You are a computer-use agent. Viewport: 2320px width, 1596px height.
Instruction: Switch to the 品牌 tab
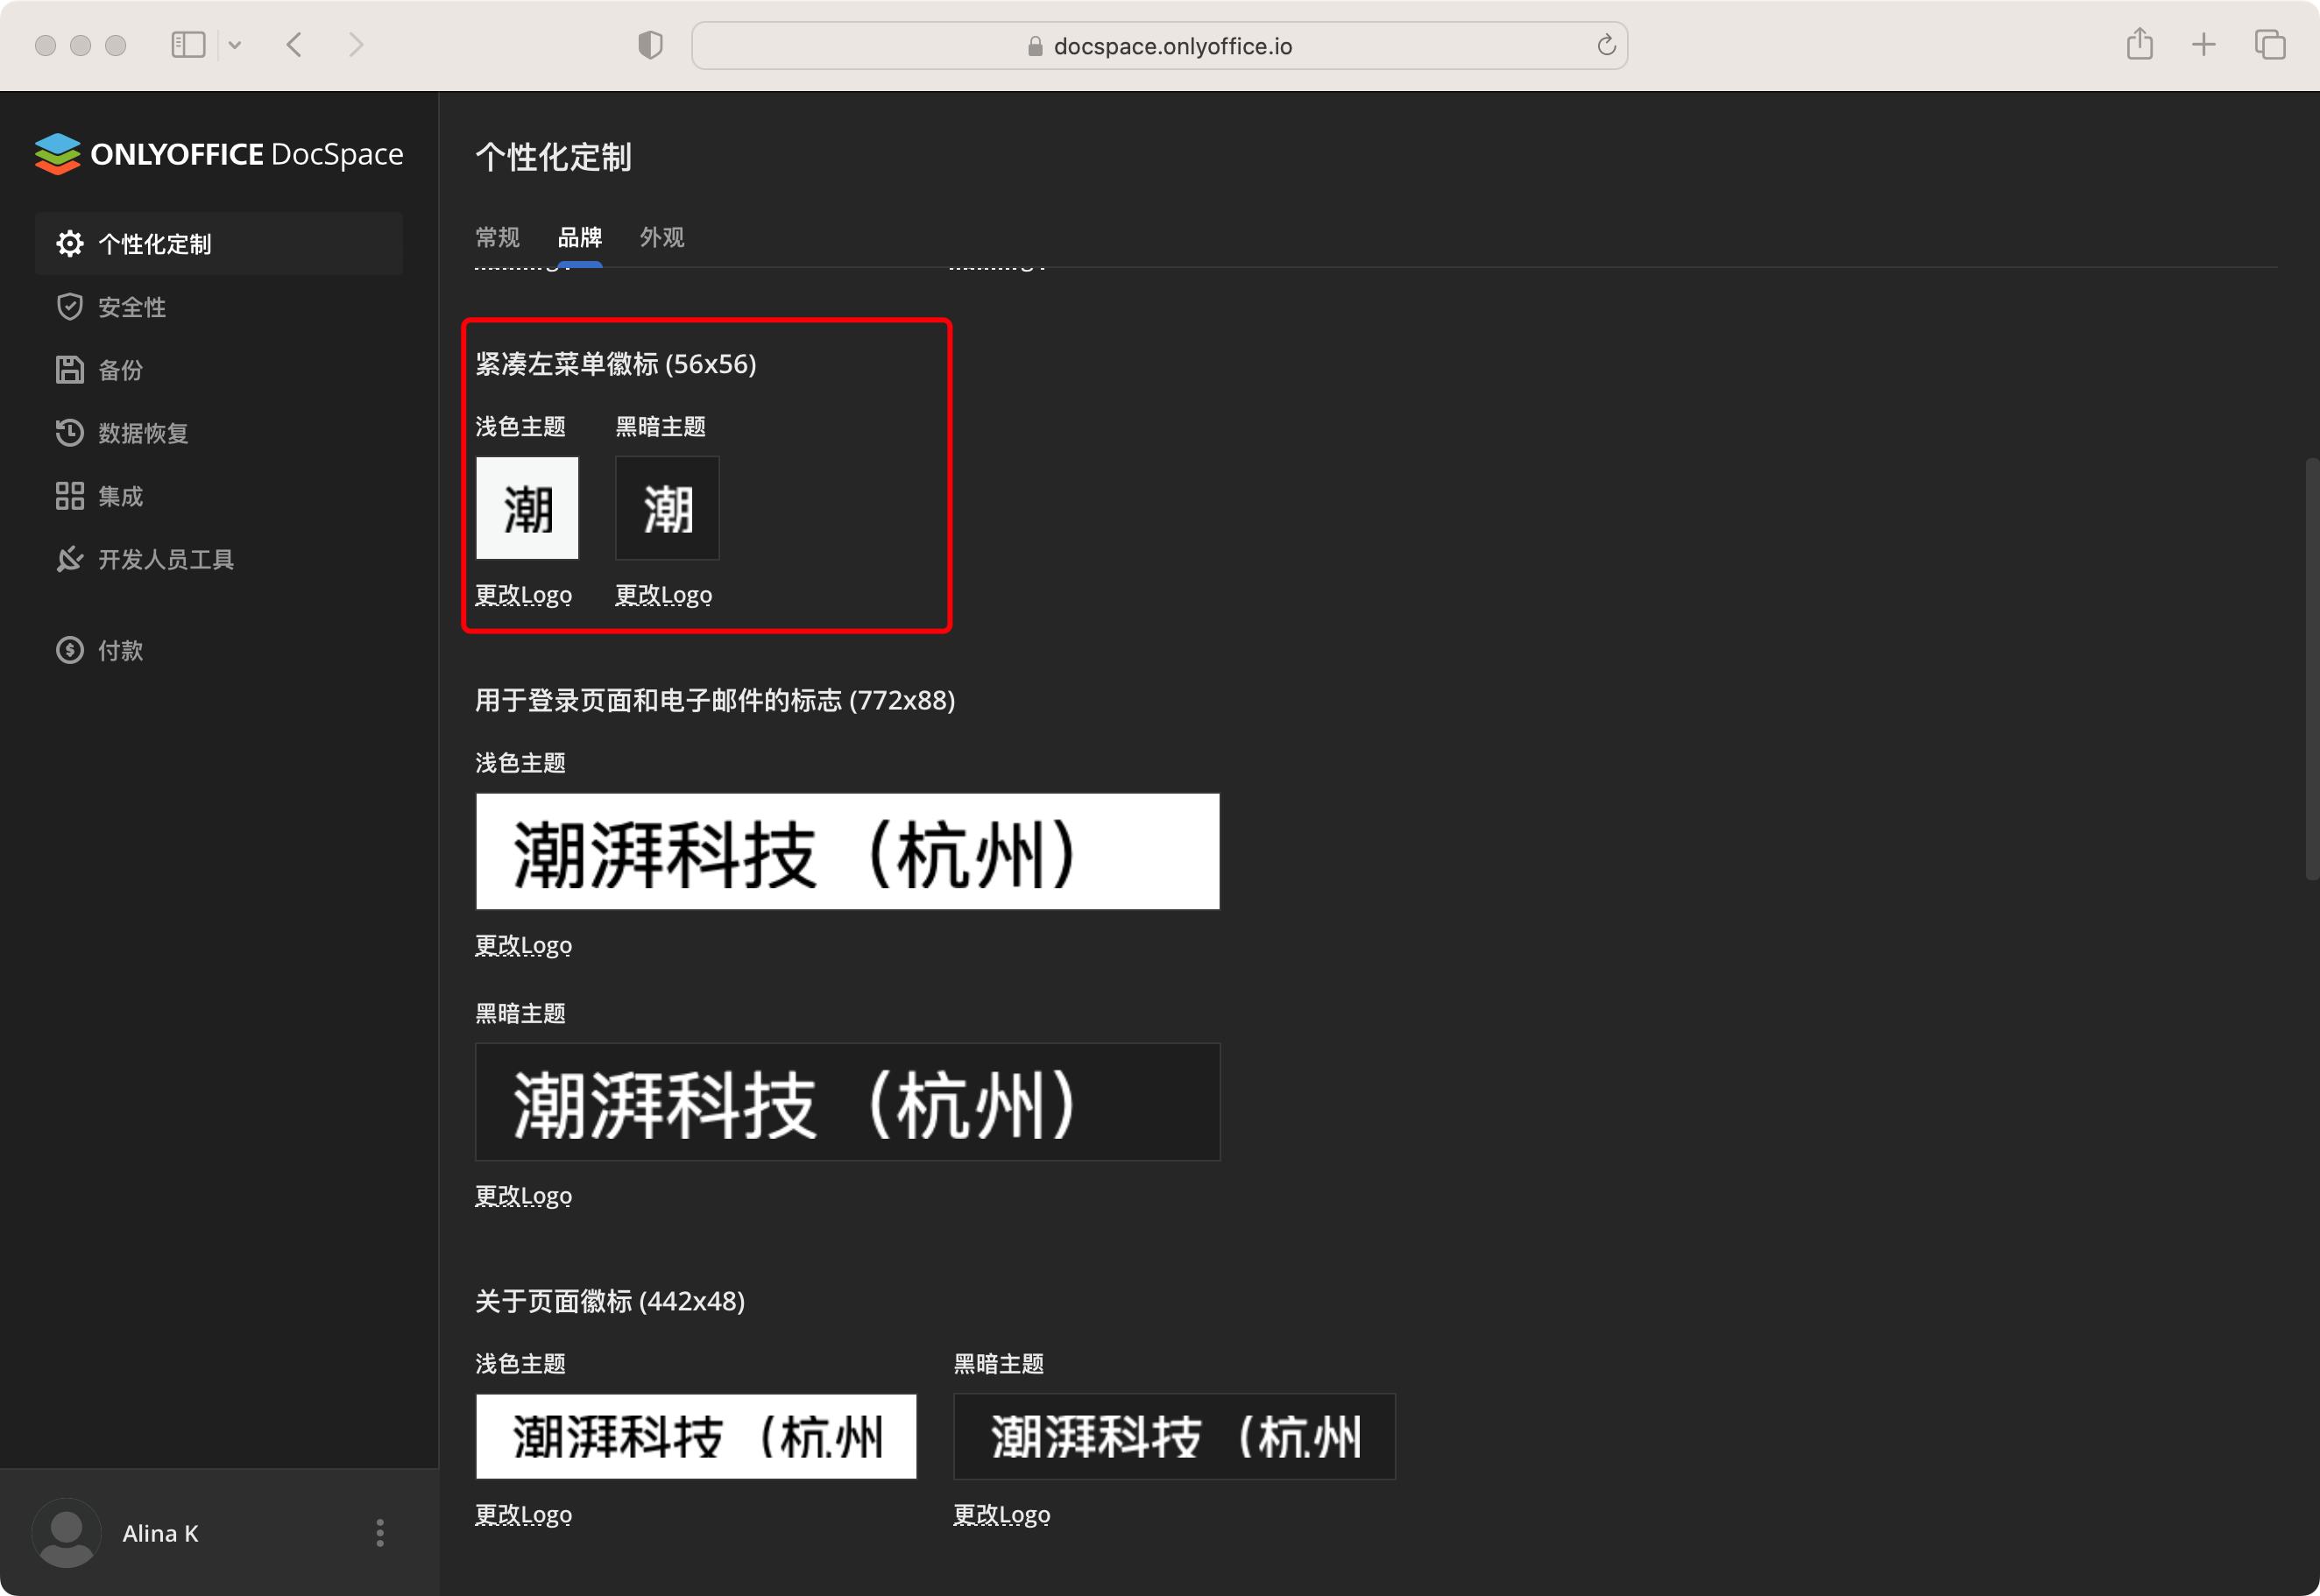(x=580, y=238)
